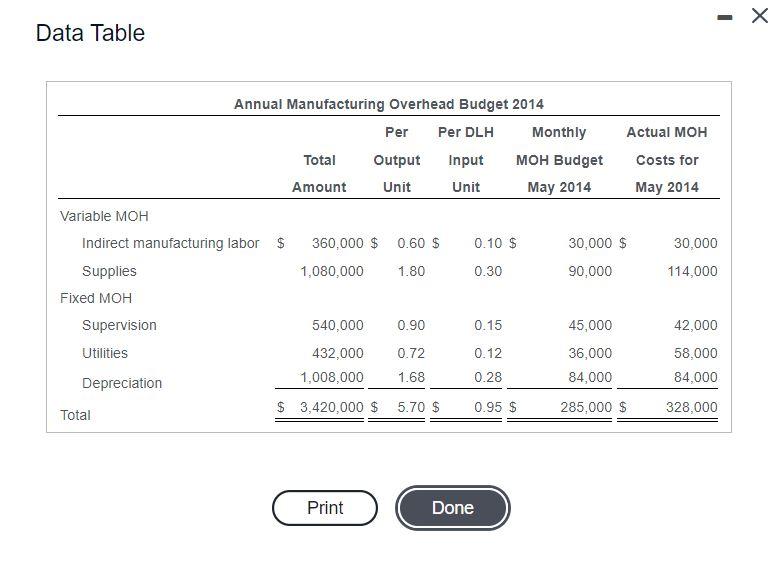Select the 0.15 per DLH value
Image resolution: width=783 pixels, height=566 pixels.
pyautogui.click(x=488, y=325)
